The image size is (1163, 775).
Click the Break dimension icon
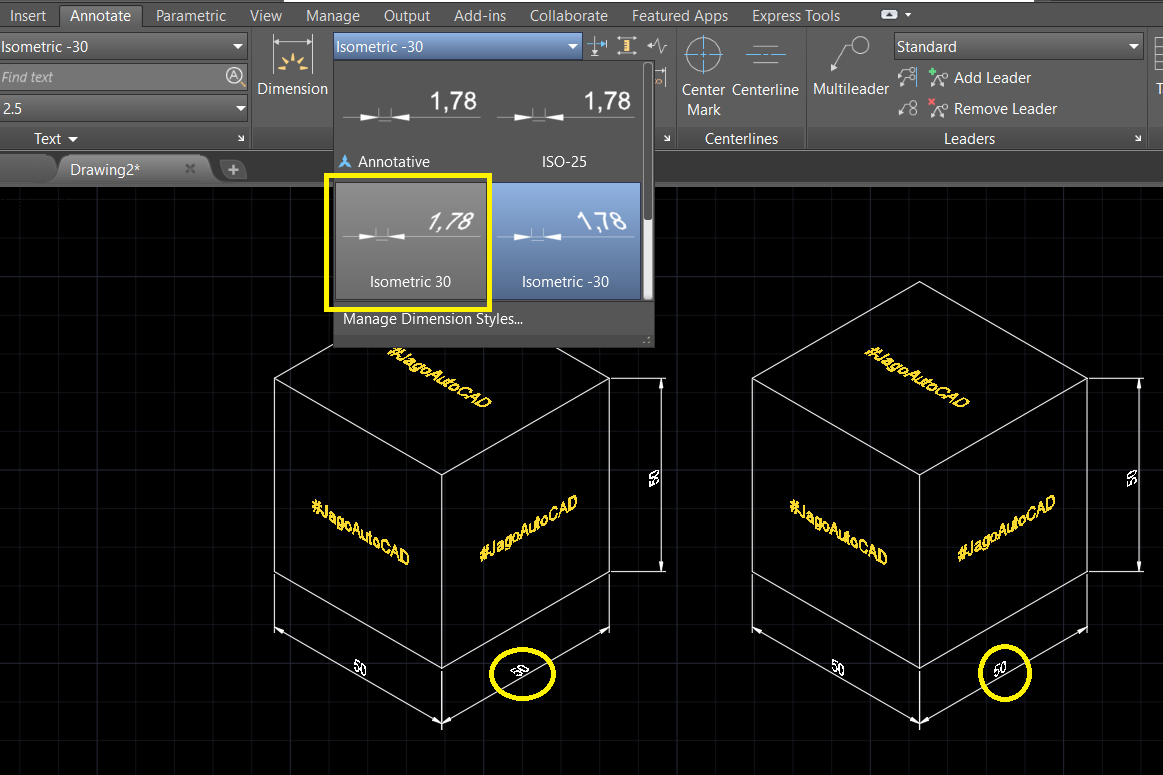click(x=597, y=47)
